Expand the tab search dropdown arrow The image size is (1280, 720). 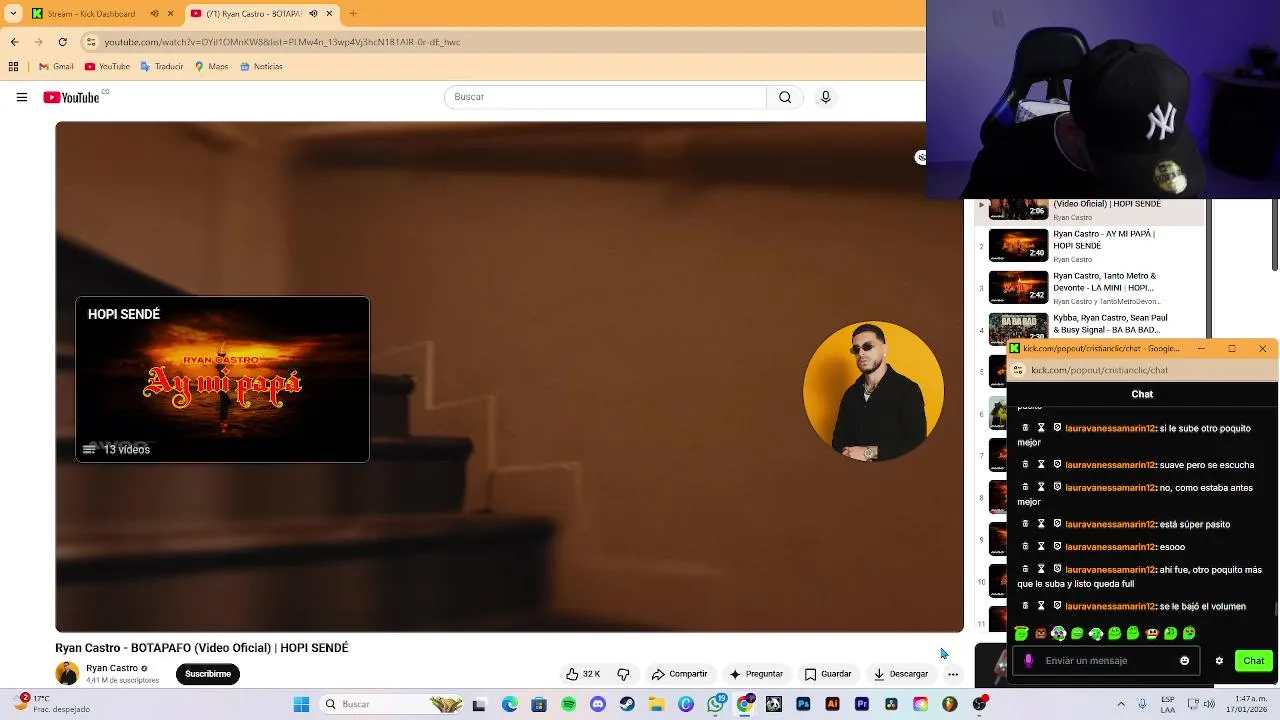(x=13, y=14)
